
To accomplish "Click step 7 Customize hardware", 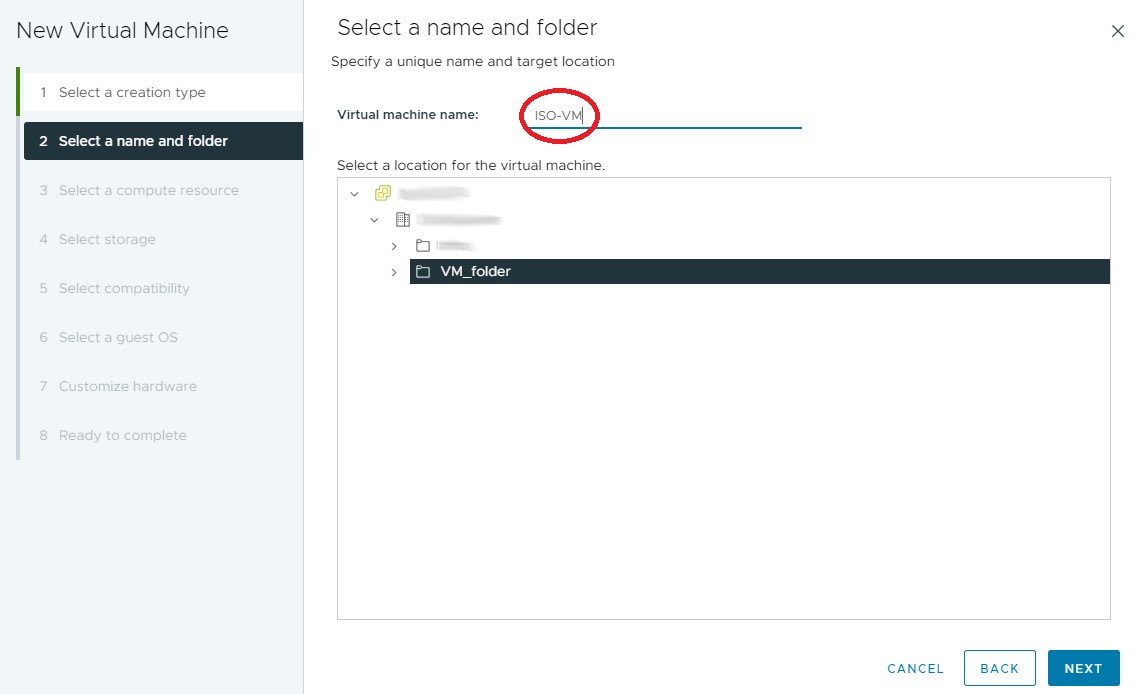I will (127, 386).
